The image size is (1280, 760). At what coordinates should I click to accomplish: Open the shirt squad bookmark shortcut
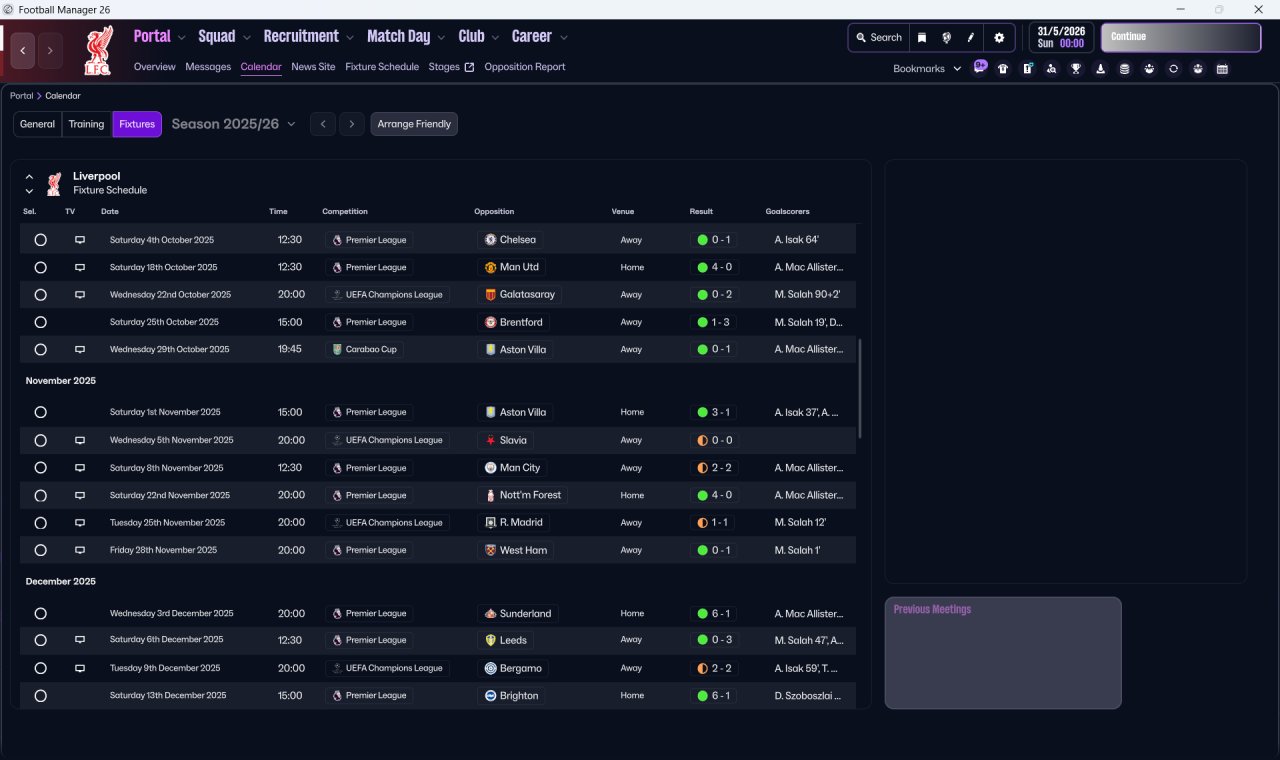tap(1003, 69)
